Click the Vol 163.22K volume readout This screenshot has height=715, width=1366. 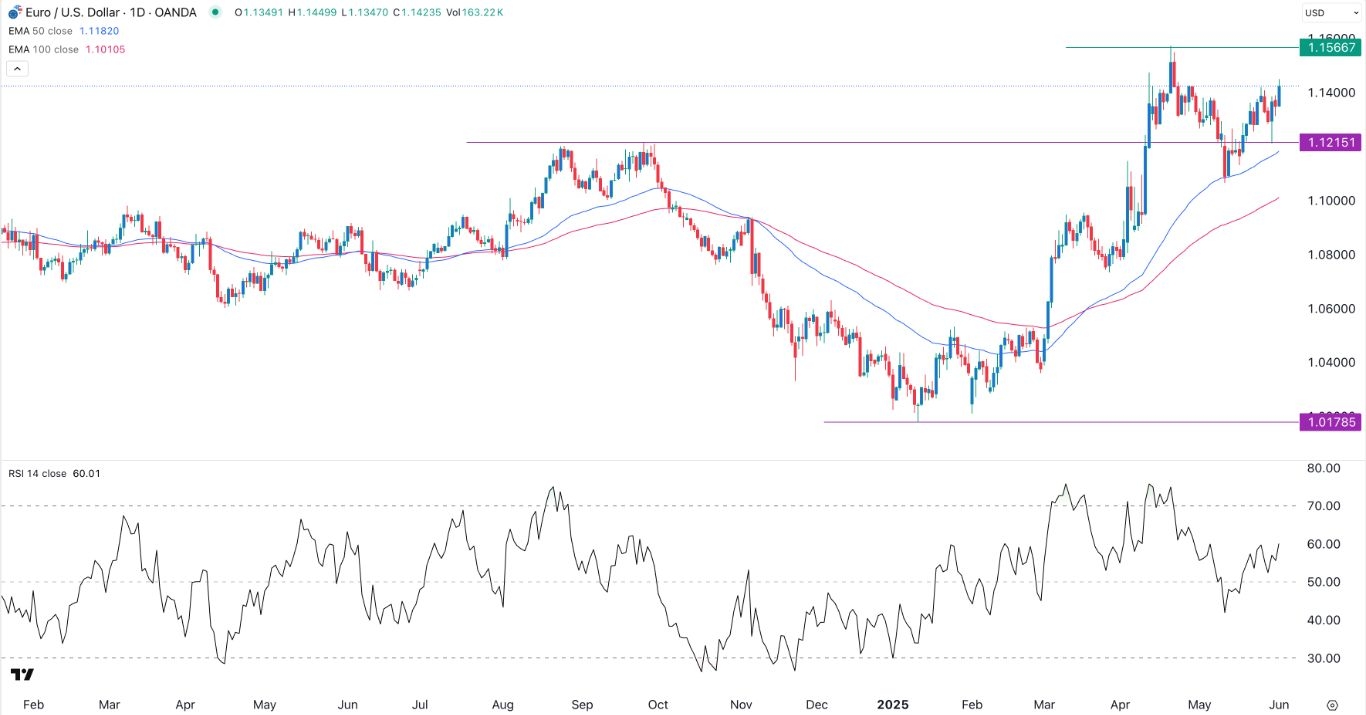[475, 12]
